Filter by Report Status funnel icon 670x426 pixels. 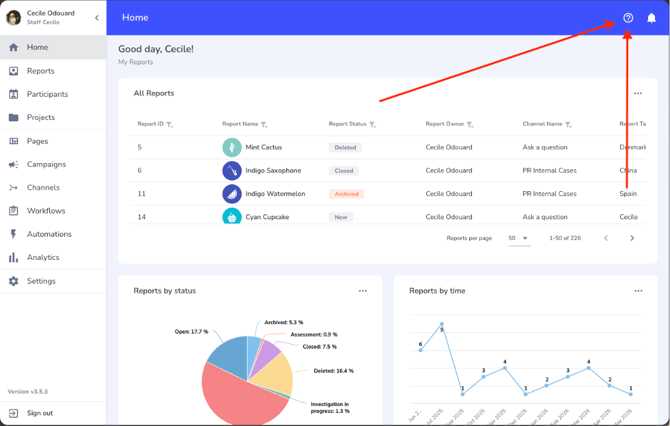pyautogui.click(x=373, y=125)
